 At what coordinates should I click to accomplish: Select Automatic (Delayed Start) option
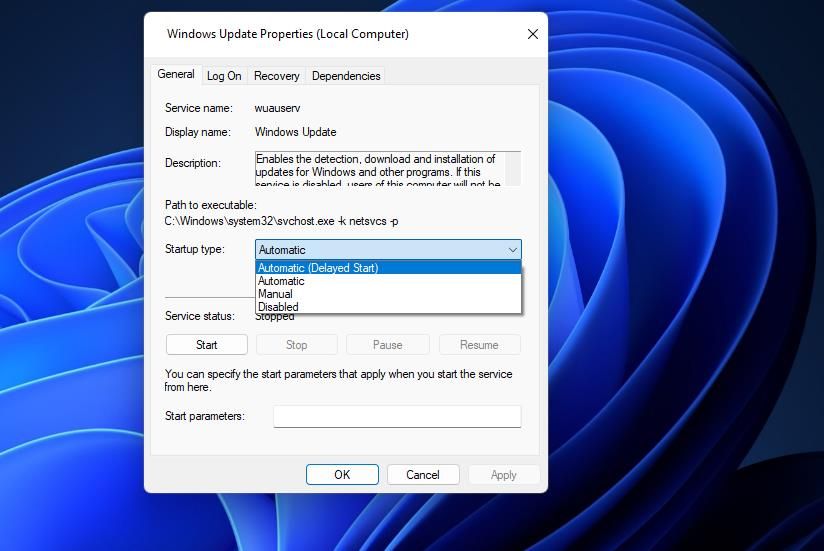(388, 268)
